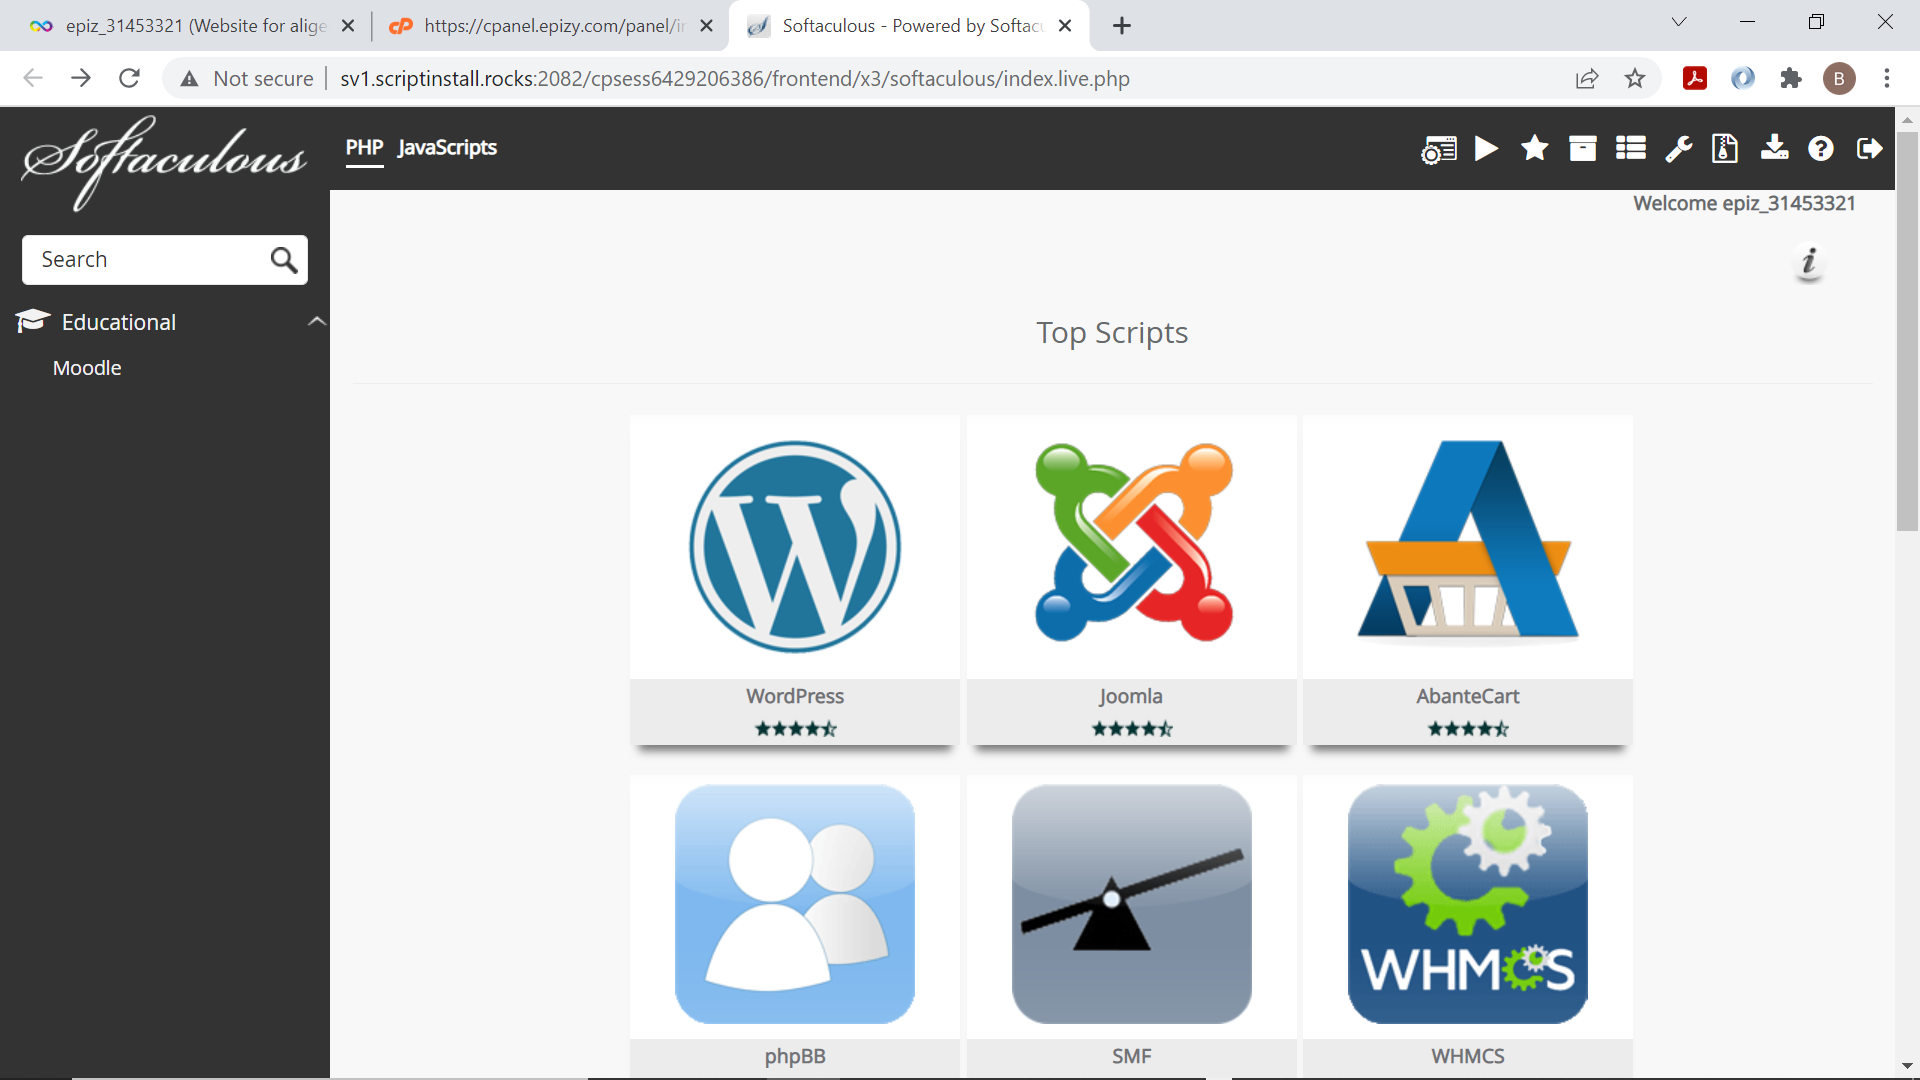Switch to the PHP tab

point(365,148)
